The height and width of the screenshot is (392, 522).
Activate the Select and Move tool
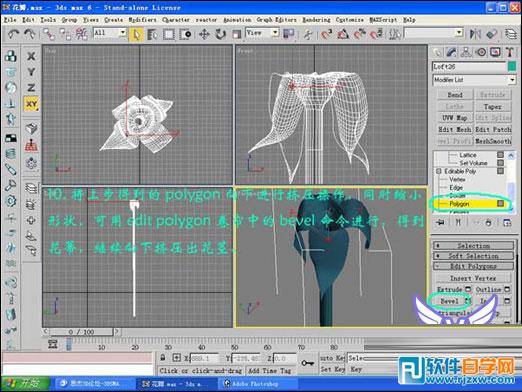tap(204, 34)
